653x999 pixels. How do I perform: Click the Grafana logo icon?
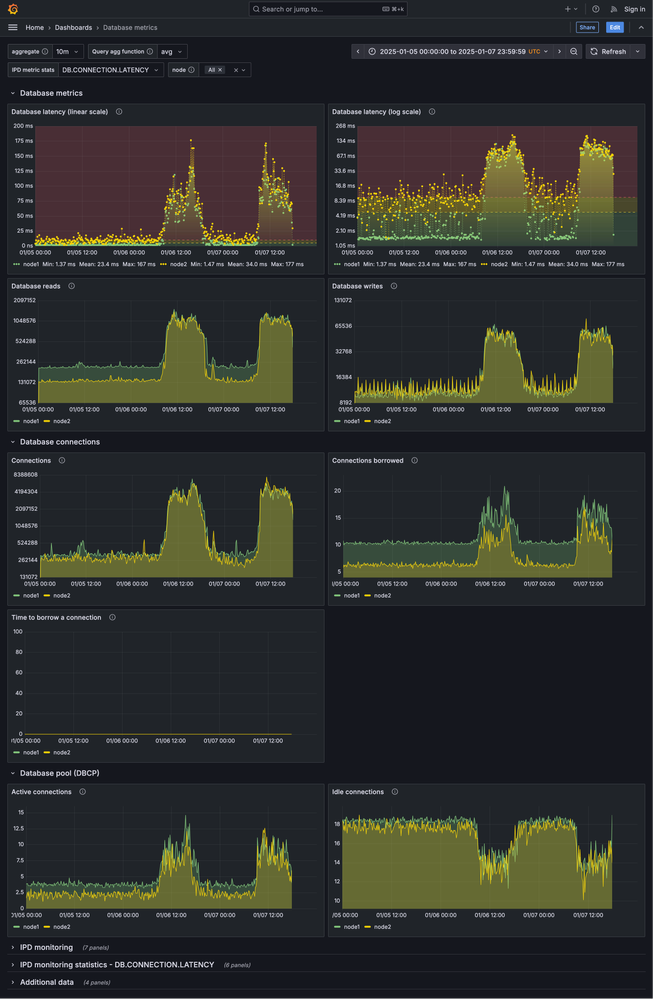coord(13,9)
